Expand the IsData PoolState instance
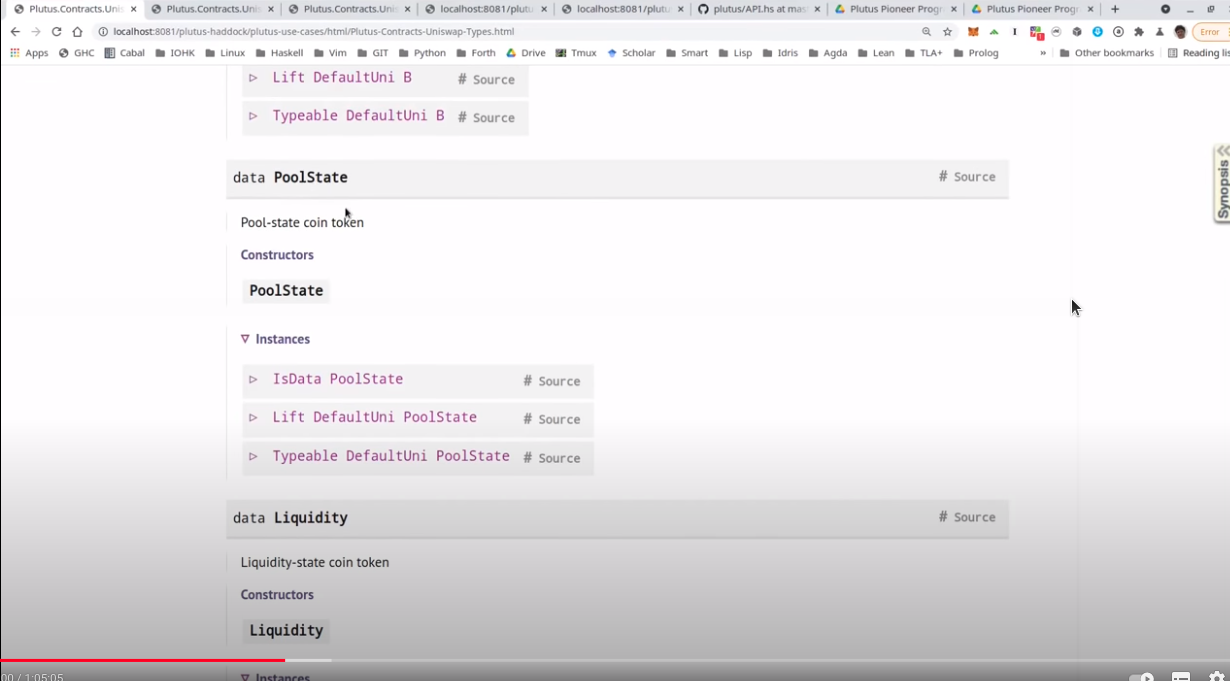Screen dimensions: 1230x681 [x=254, y=380]
